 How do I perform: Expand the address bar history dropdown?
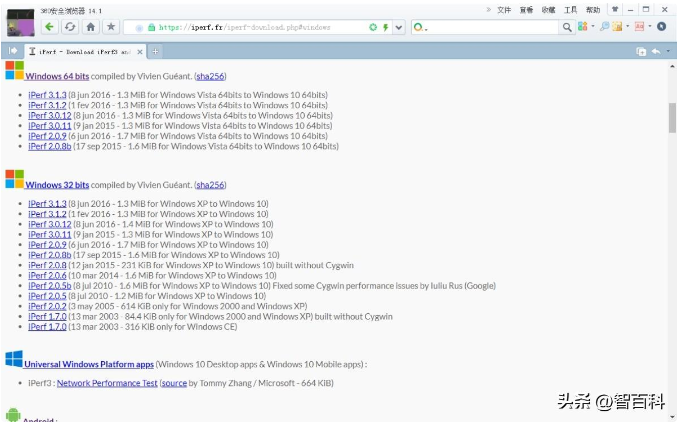coord(399,27)
